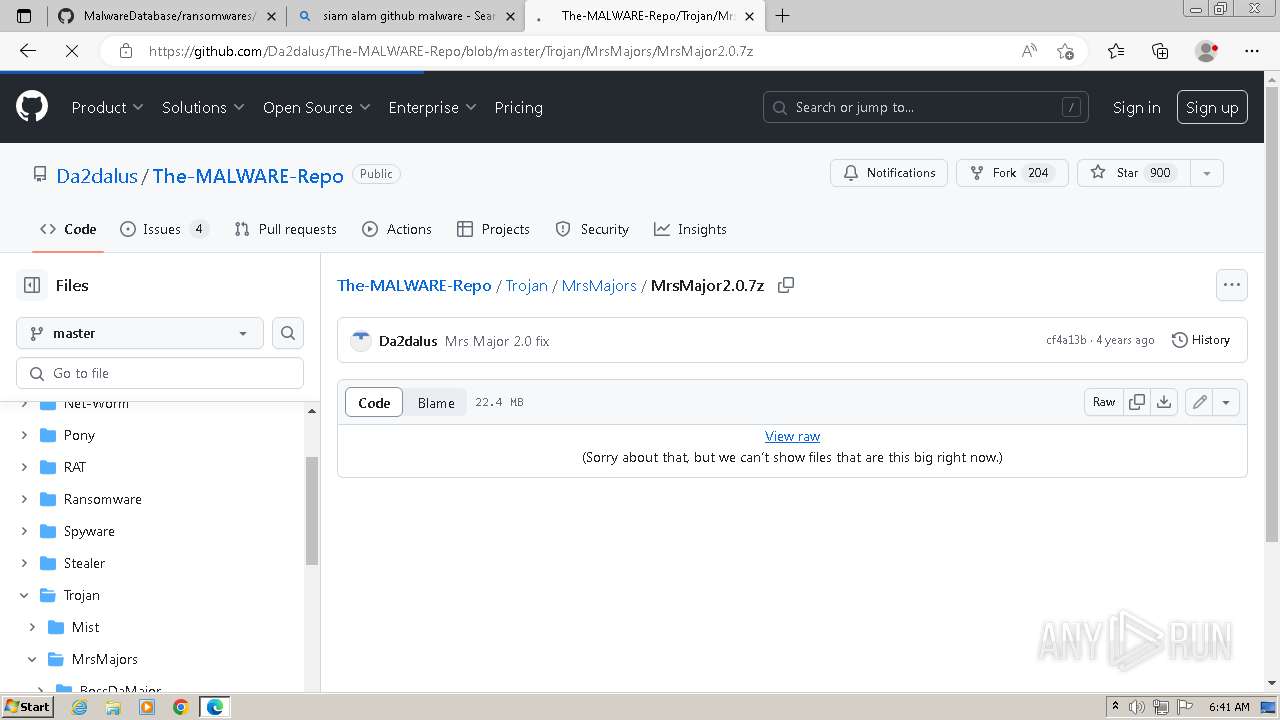The width and height of the screenshot is (1280, 720).
Task: Open browser Favorites list
Action: tap(1116, 51)
